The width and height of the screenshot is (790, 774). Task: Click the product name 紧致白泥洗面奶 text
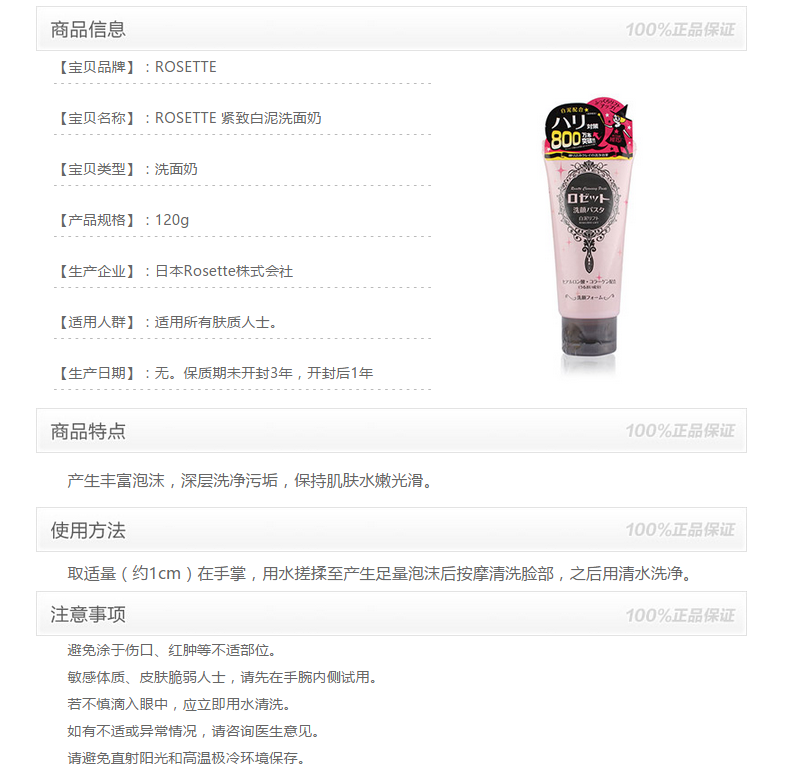click(x=271, y=118)
